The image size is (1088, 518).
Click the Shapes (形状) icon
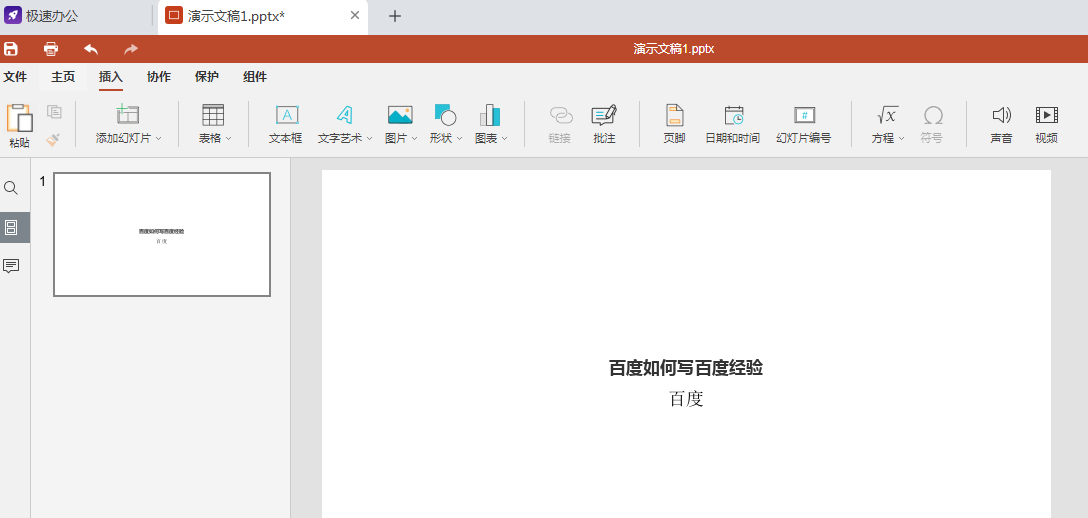click(445, 114)
